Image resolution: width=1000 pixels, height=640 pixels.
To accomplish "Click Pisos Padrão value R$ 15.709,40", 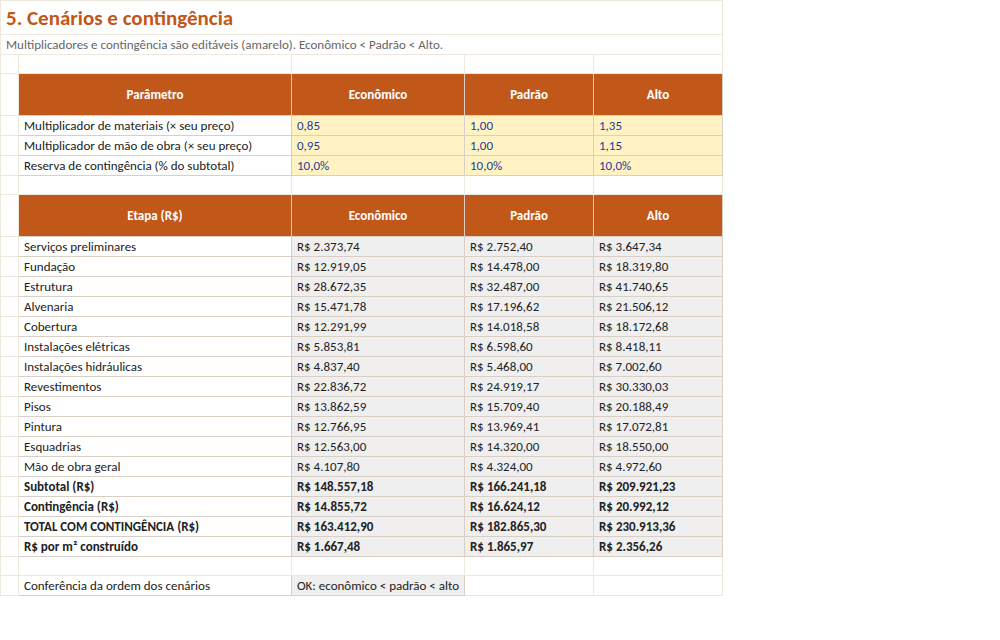I will [529, 407].
